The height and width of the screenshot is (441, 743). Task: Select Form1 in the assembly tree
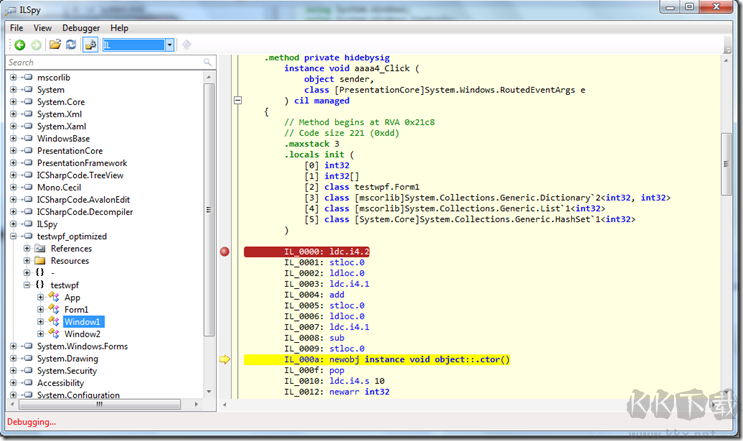77,309
